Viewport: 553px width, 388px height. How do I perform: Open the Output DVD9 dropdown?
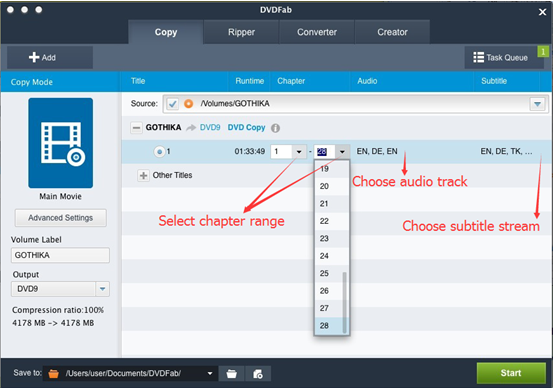102,289
